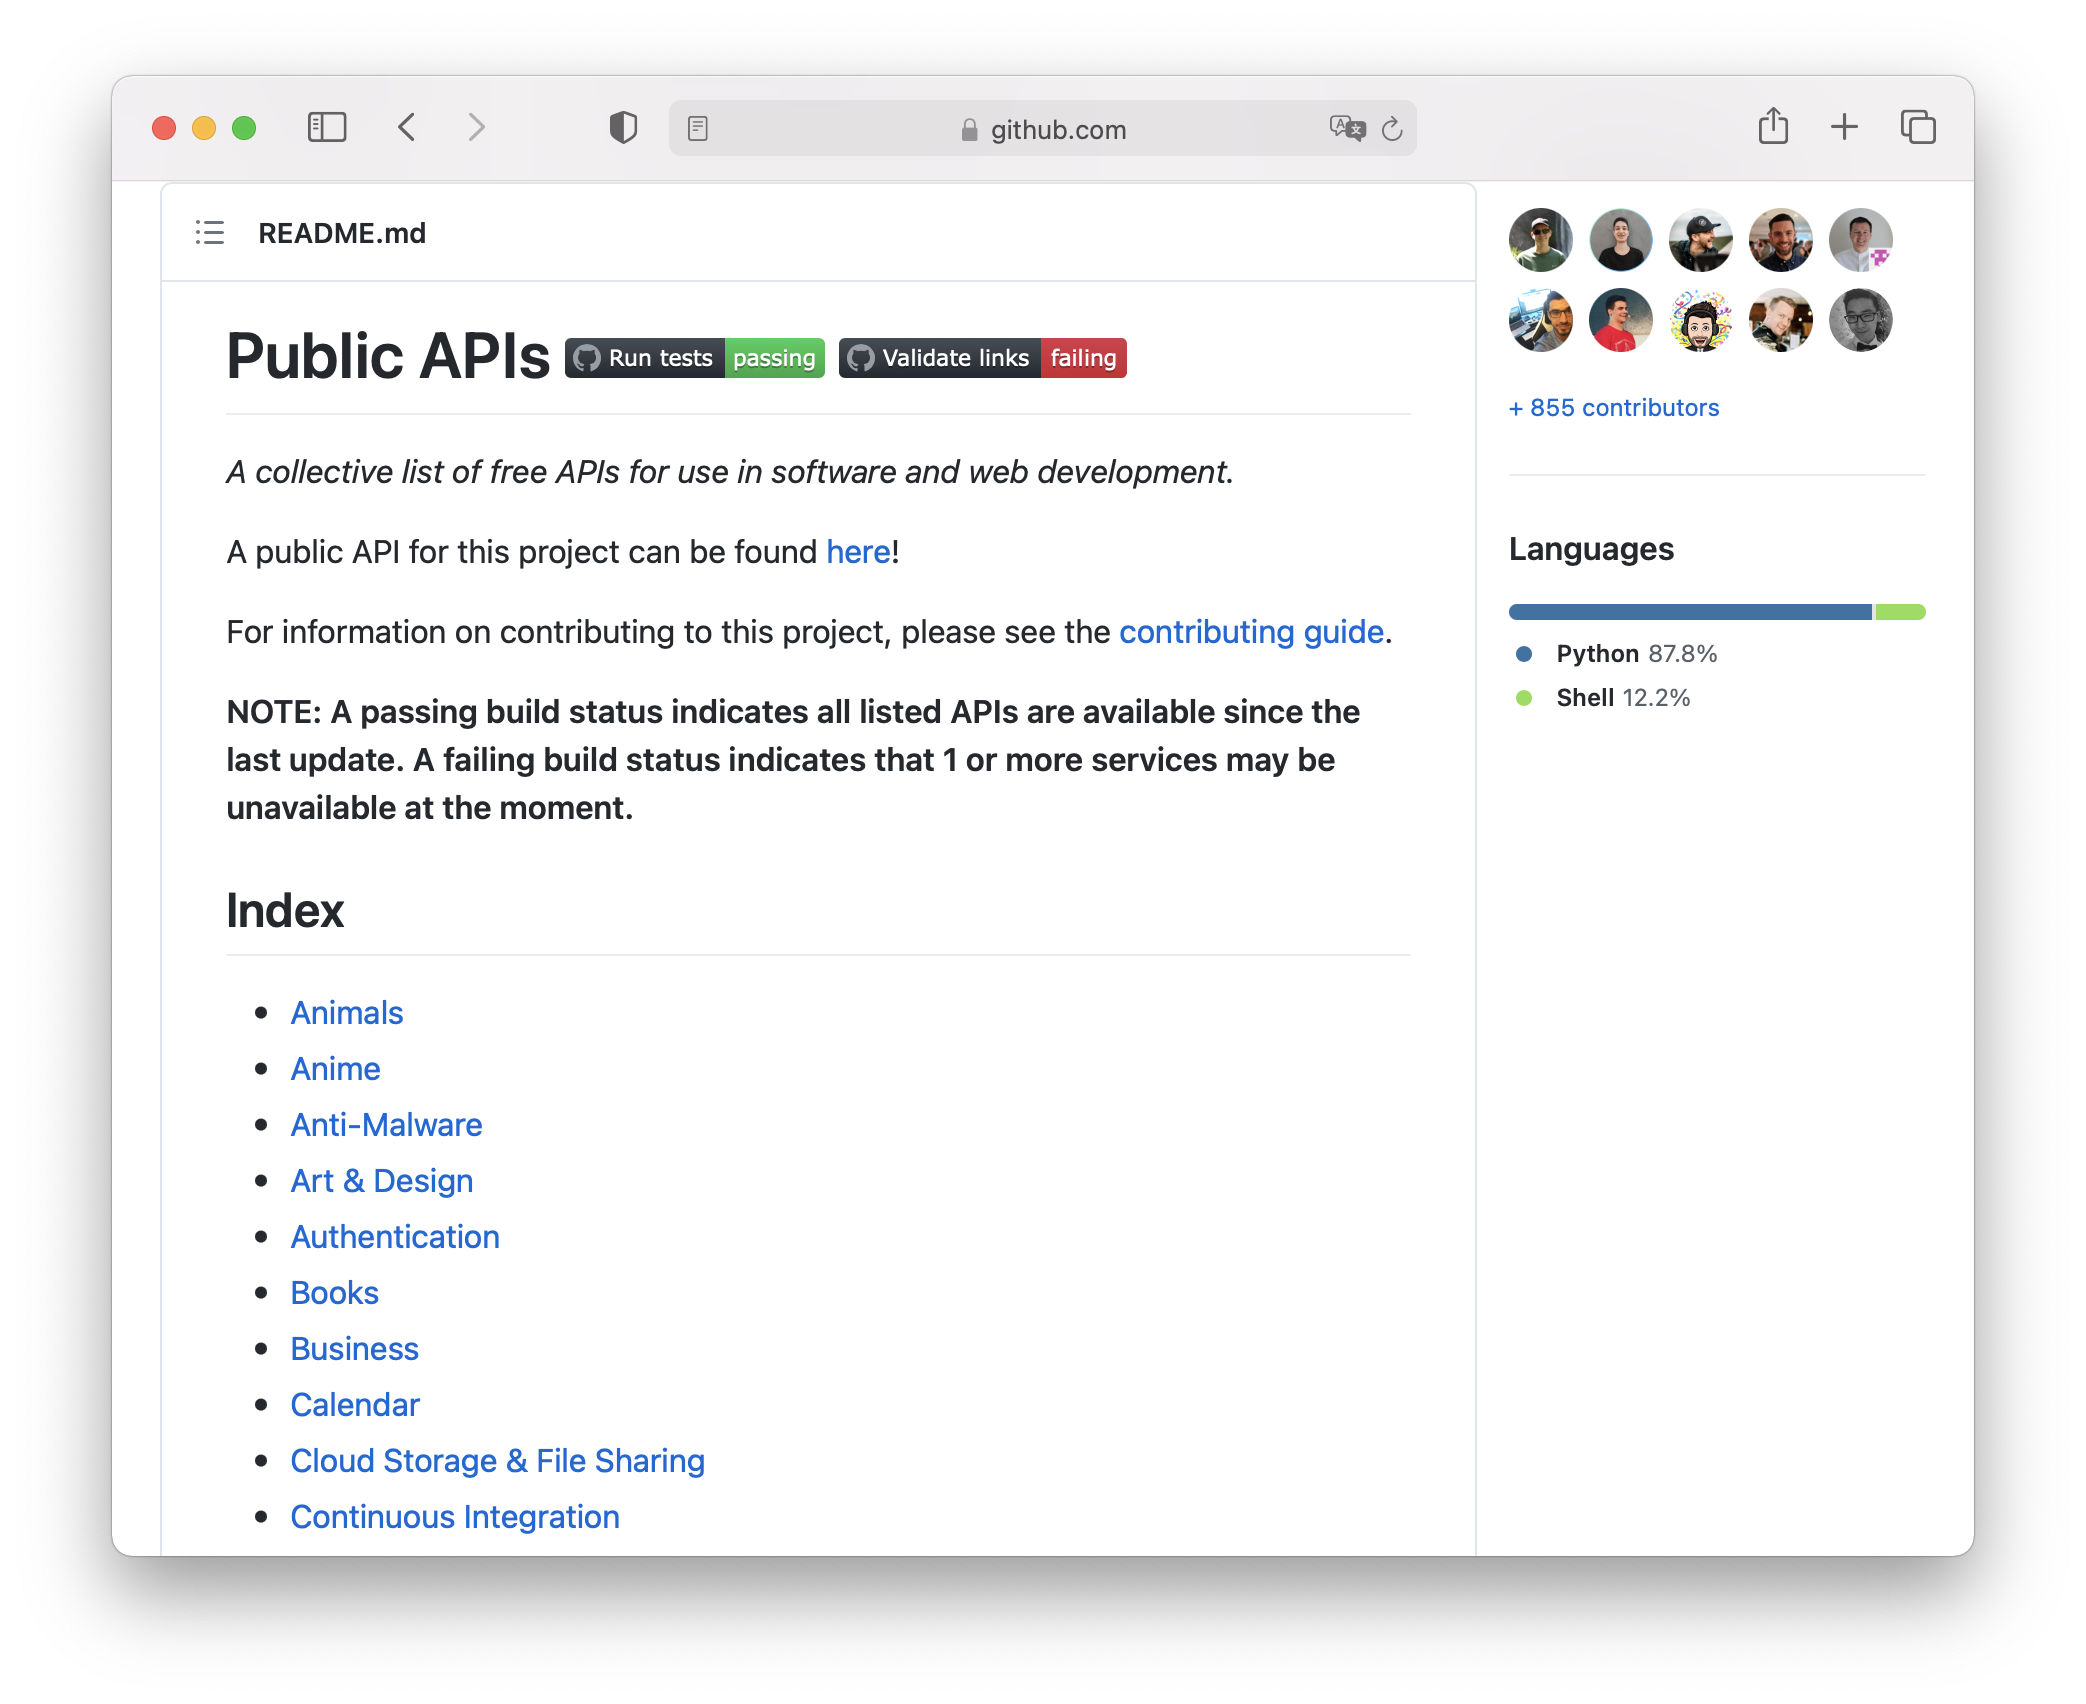Image resolution: width=2086 pixels, height=1704 pixels.
Task: Click the forward navigation arrow
Action: [x=476, y=127]
